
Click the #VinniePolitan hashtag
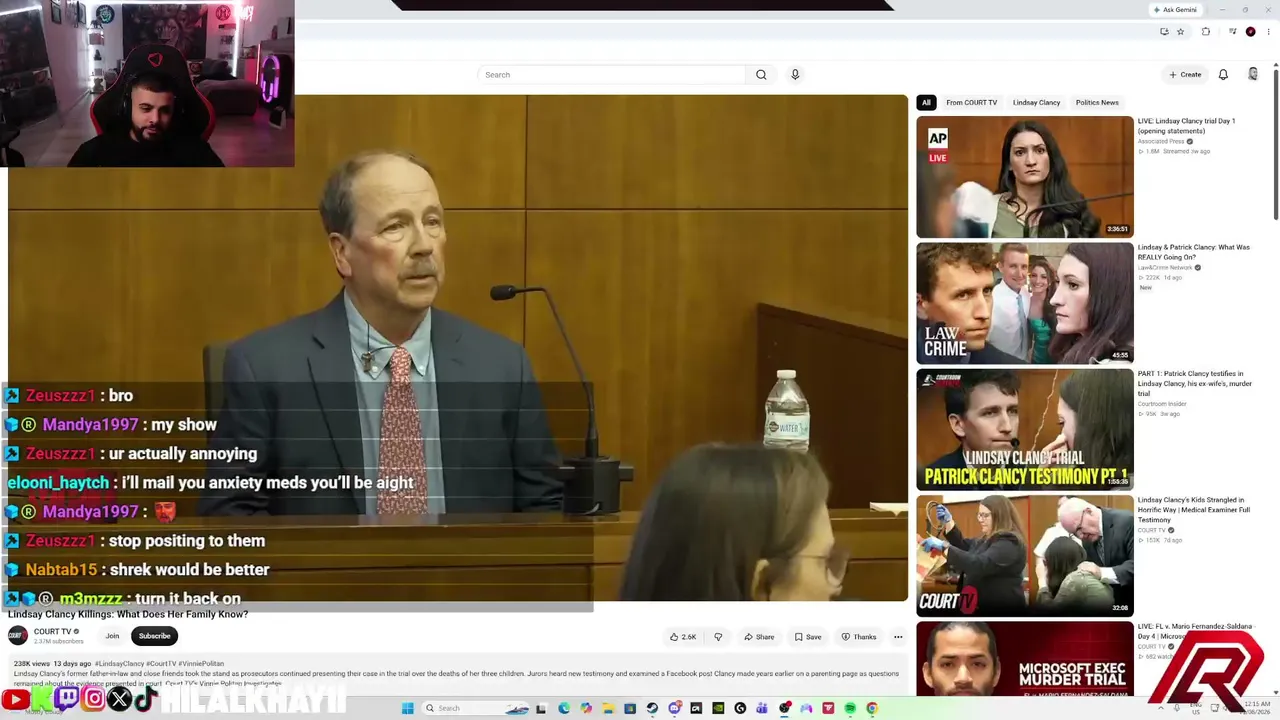tap(200, 664)
